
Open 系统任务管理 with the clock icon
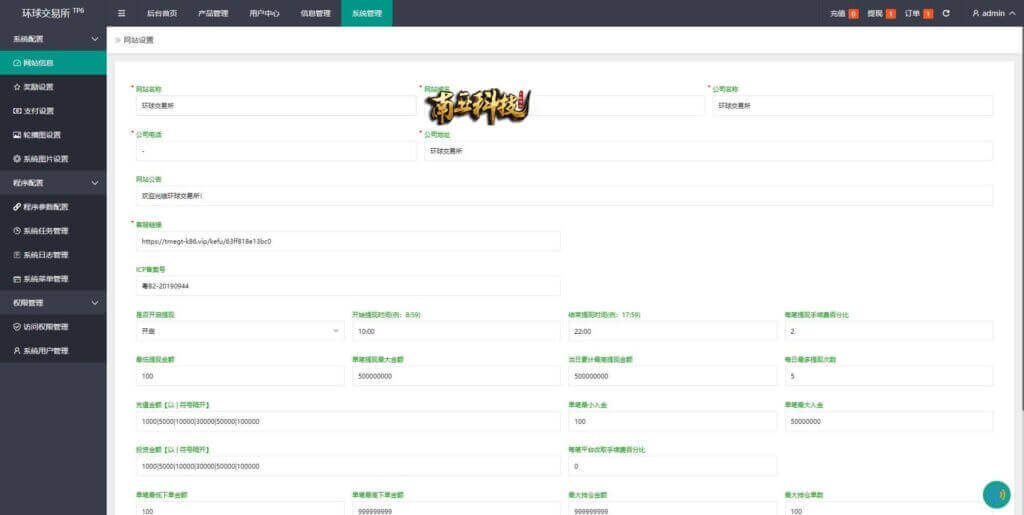point(45,231)
